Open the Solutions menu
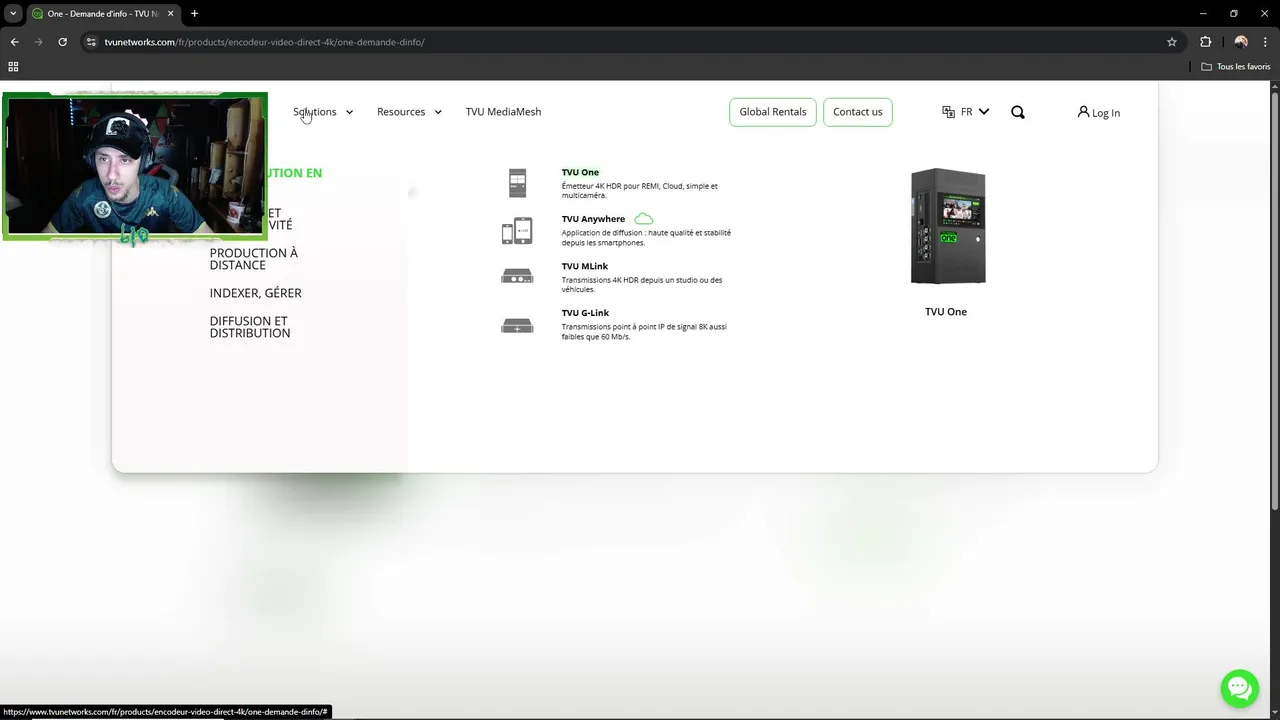1280x720 pixels. (x=315, y=112)
